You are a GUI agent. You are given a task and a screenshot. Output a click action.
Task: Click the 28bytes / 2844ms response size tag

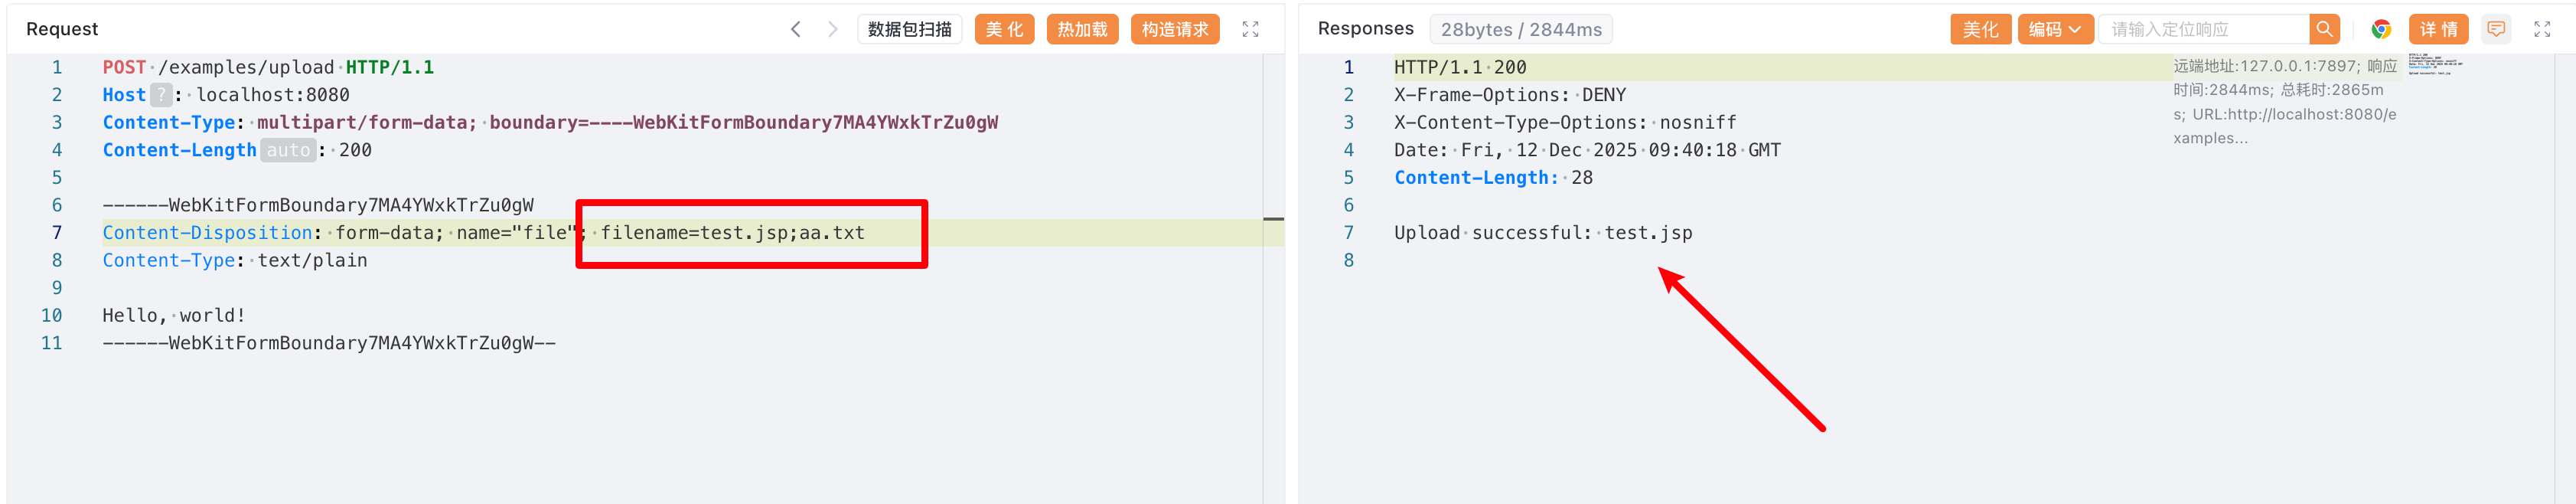1520,29
